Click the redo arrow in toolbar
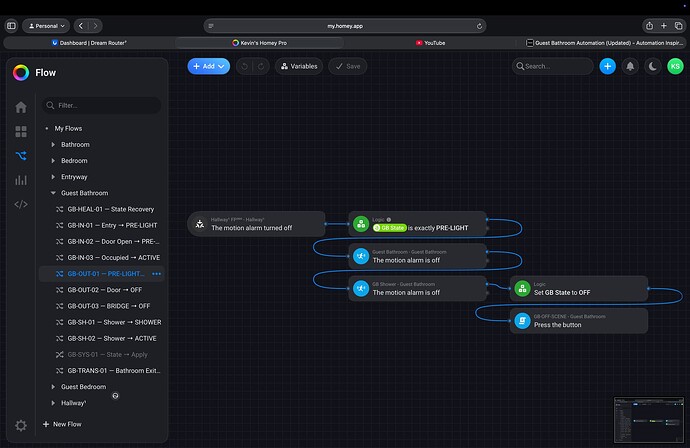 click(261, 66)
